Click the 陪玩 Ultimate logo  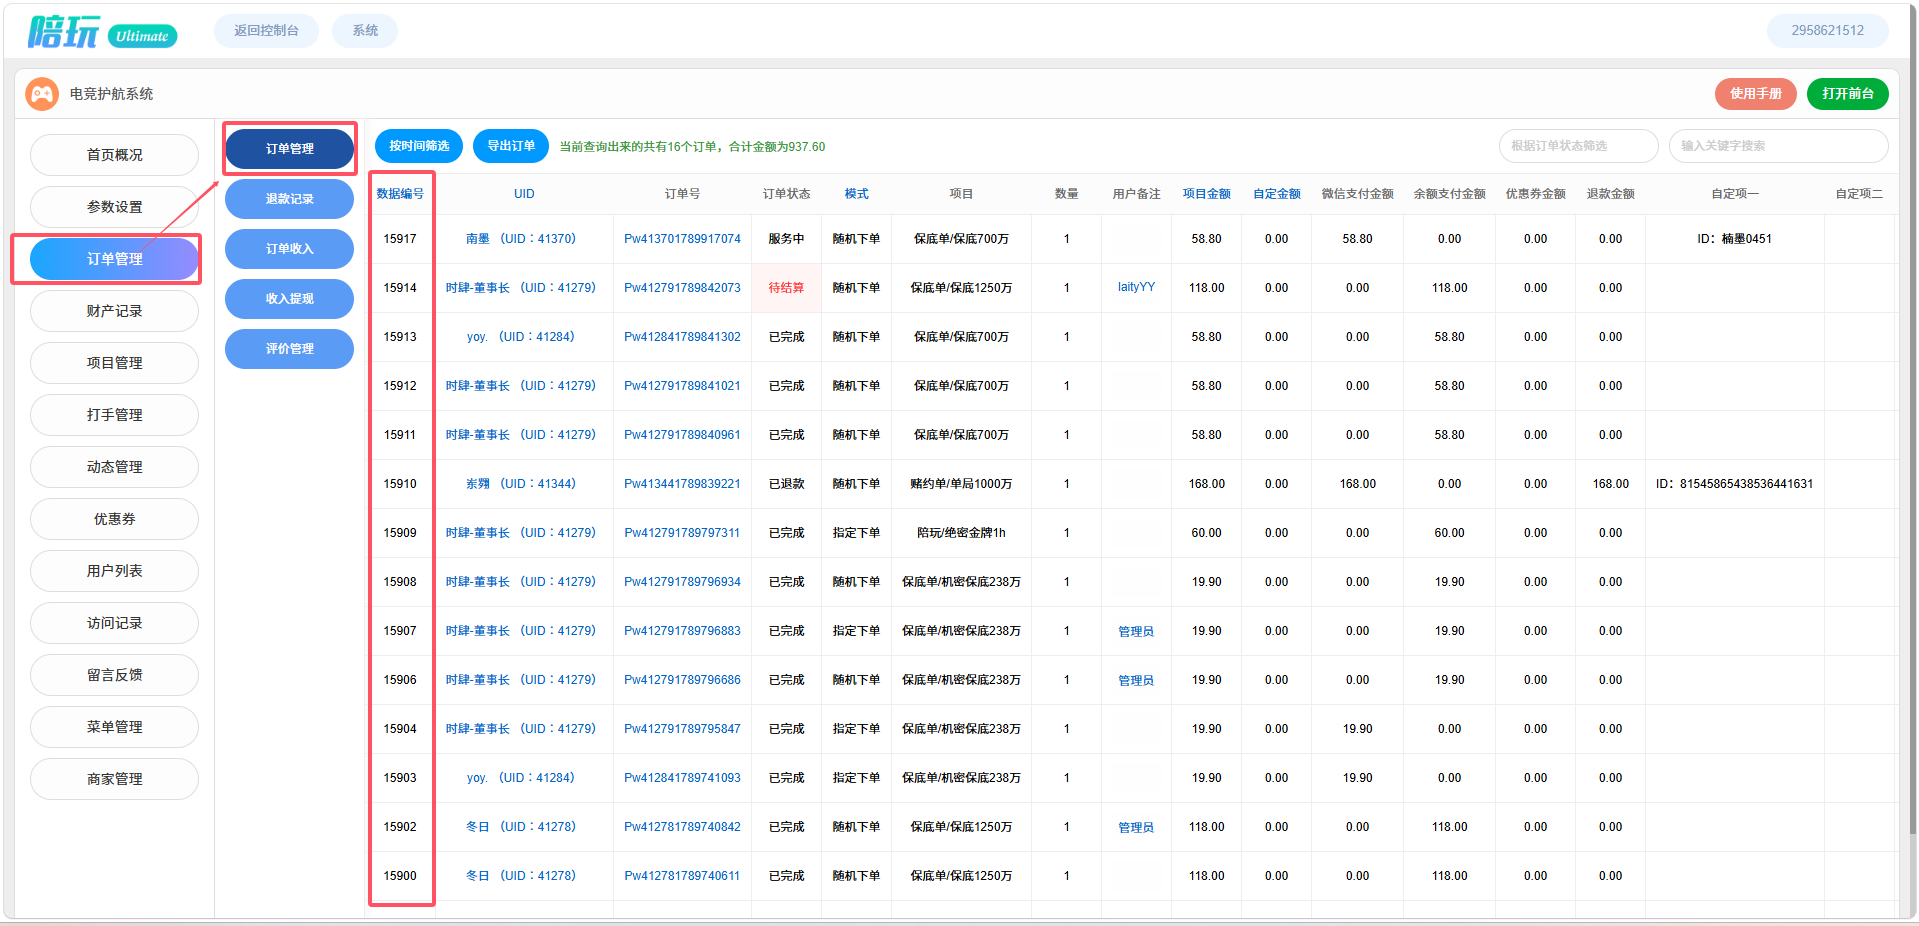click(x=102, y=32)
